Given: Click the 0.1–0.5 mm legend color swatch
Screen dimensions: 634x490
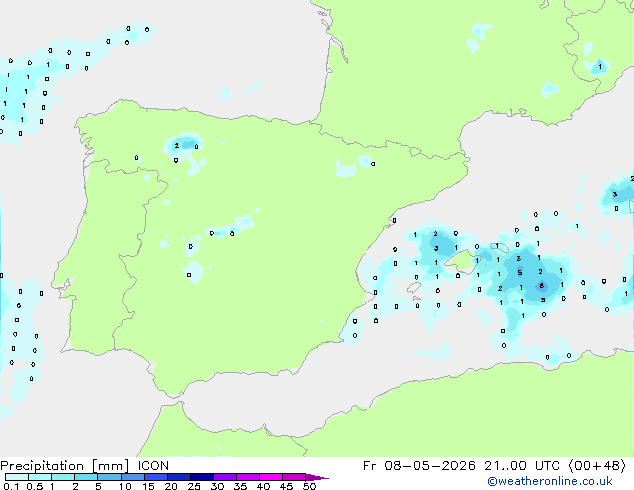Looking at the screenshot, I should (x=17, y=477).
